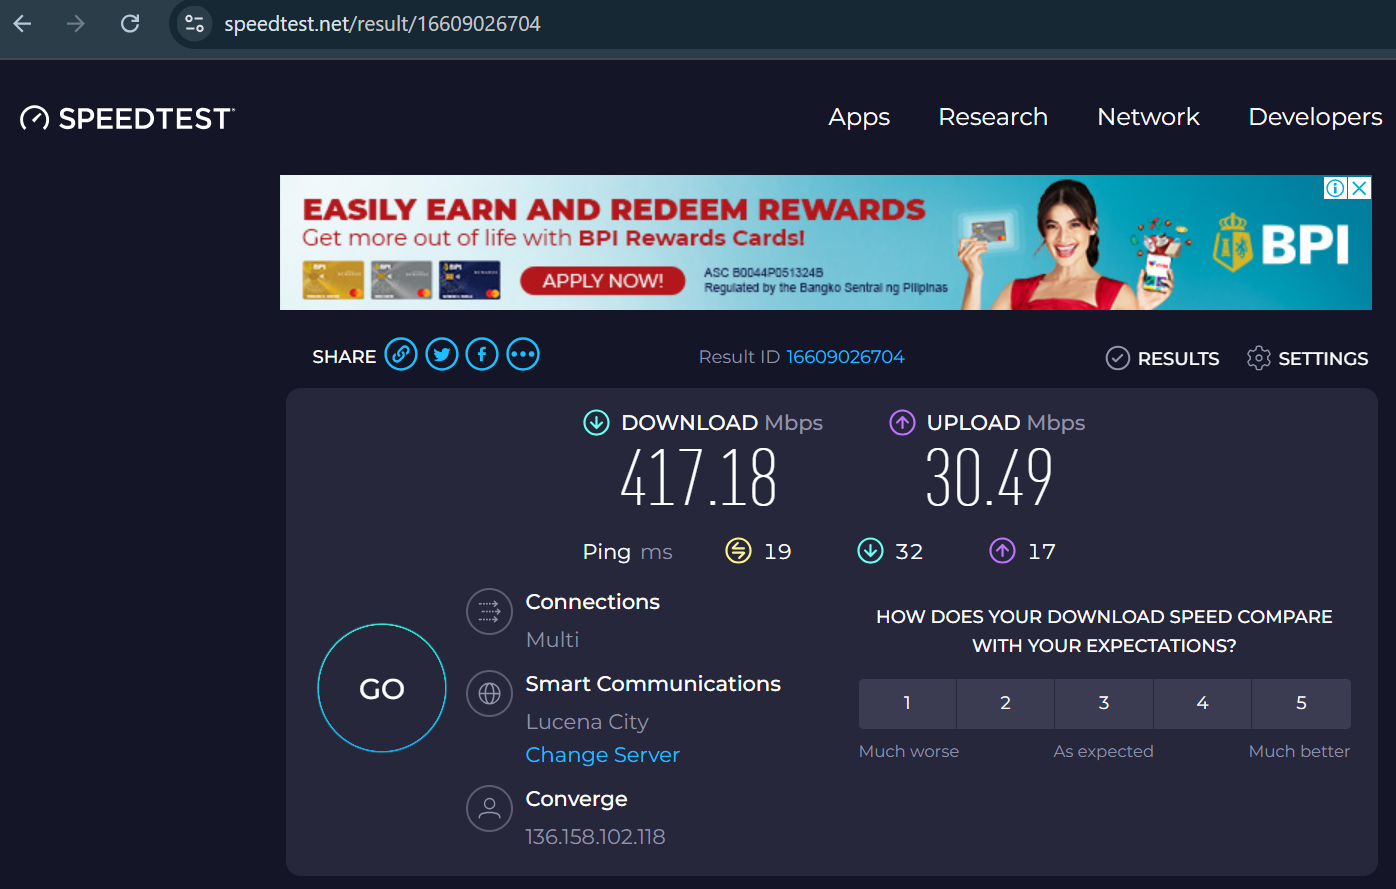
Task: Rate download speed Much better
Action: point(1301,703)
